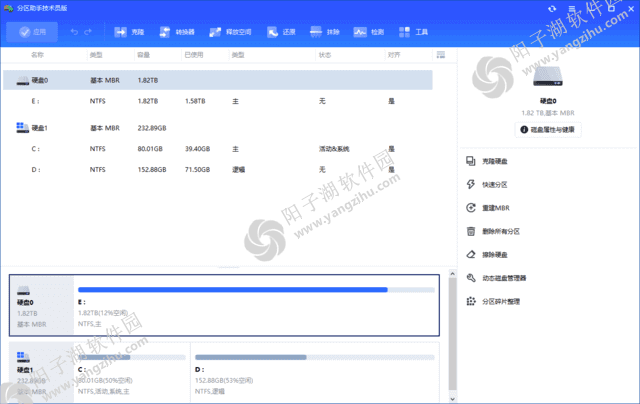
Task: Sort by the 已使用 (Used) column header
Action: (x=193, y=55)
